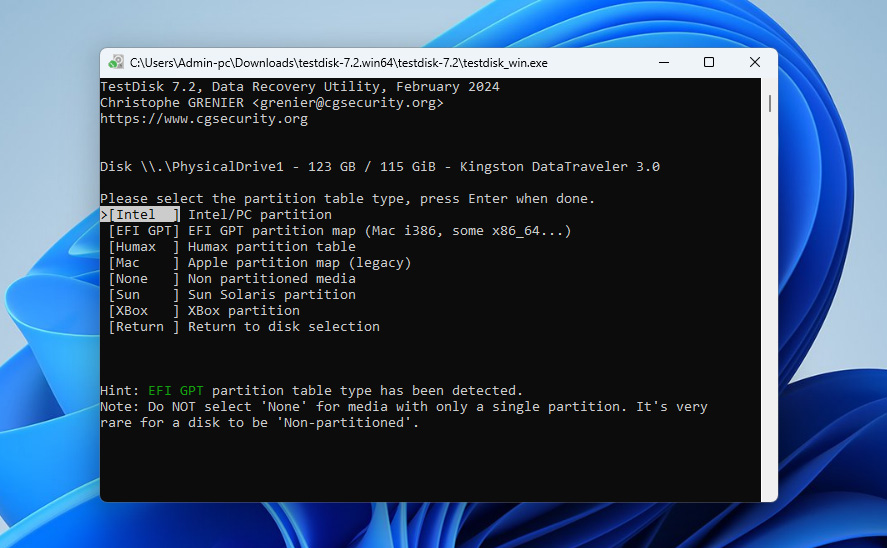The image size is (887, 548).
Task: Click the green EFI GPT hint text
Action: pyautogui.click(x=176, y=391)
